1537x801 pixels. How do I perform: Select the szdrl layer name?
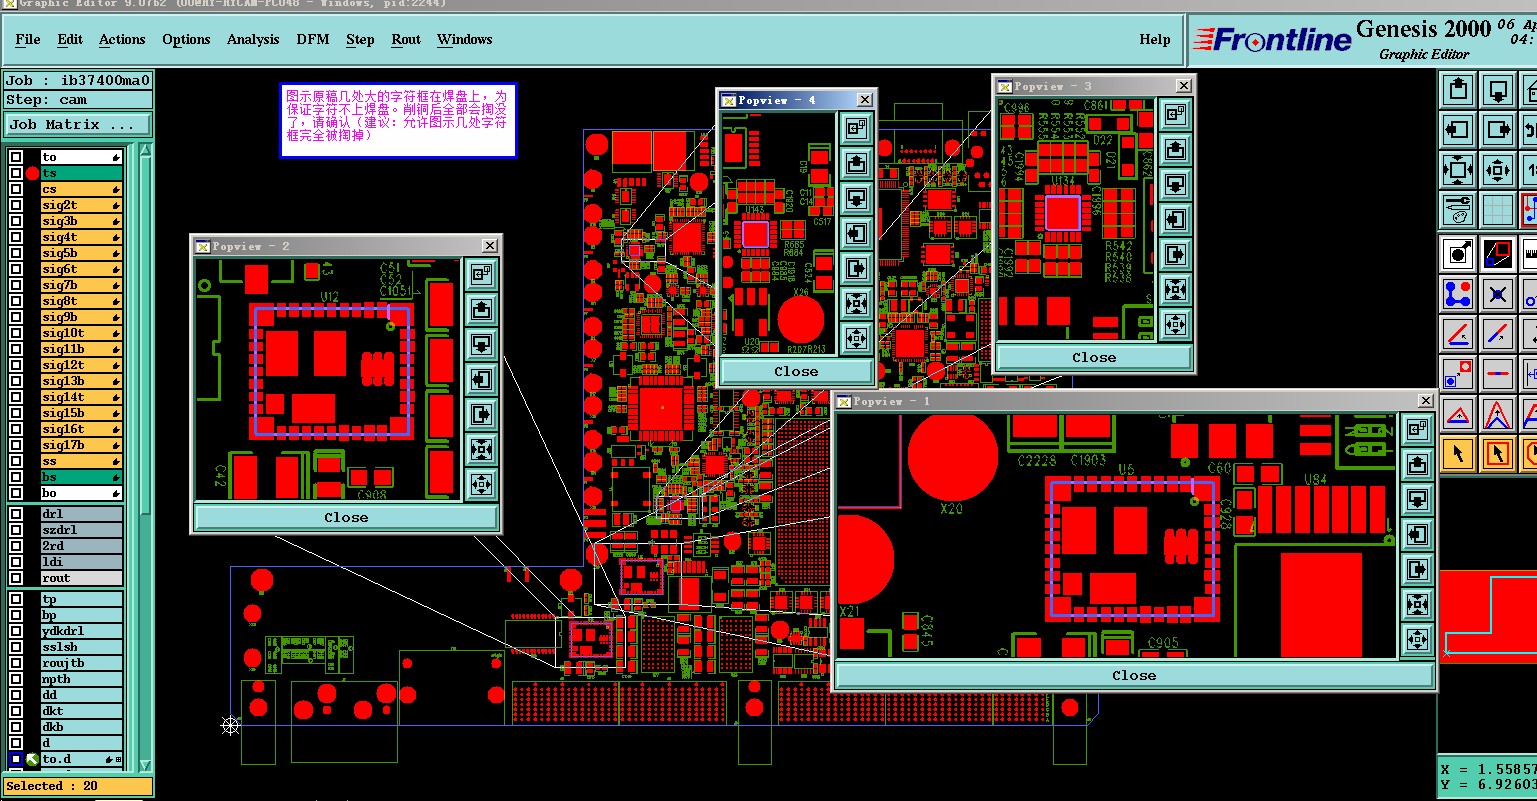(81, 530)
